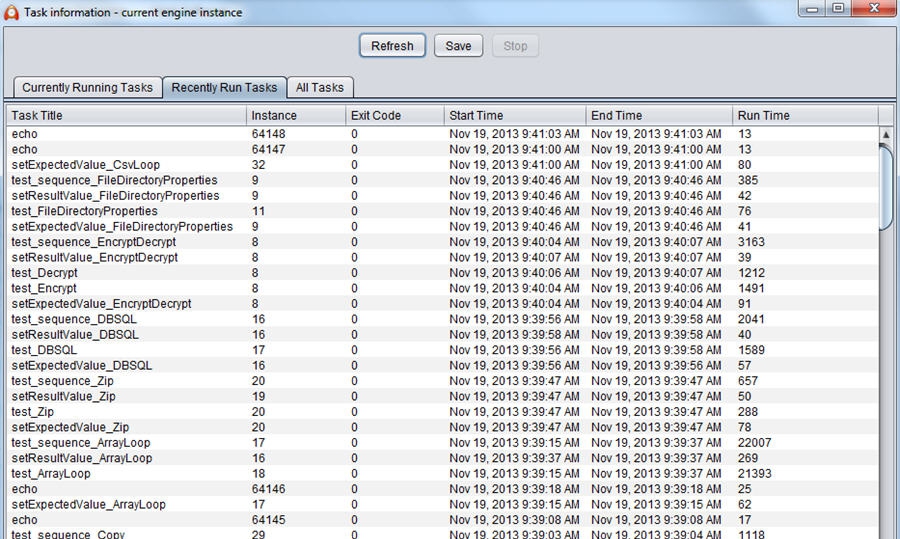Image resolution: width=900 pixels, height=539 pixels.
Task: Open the All Tasks tab
Action: 319,88
